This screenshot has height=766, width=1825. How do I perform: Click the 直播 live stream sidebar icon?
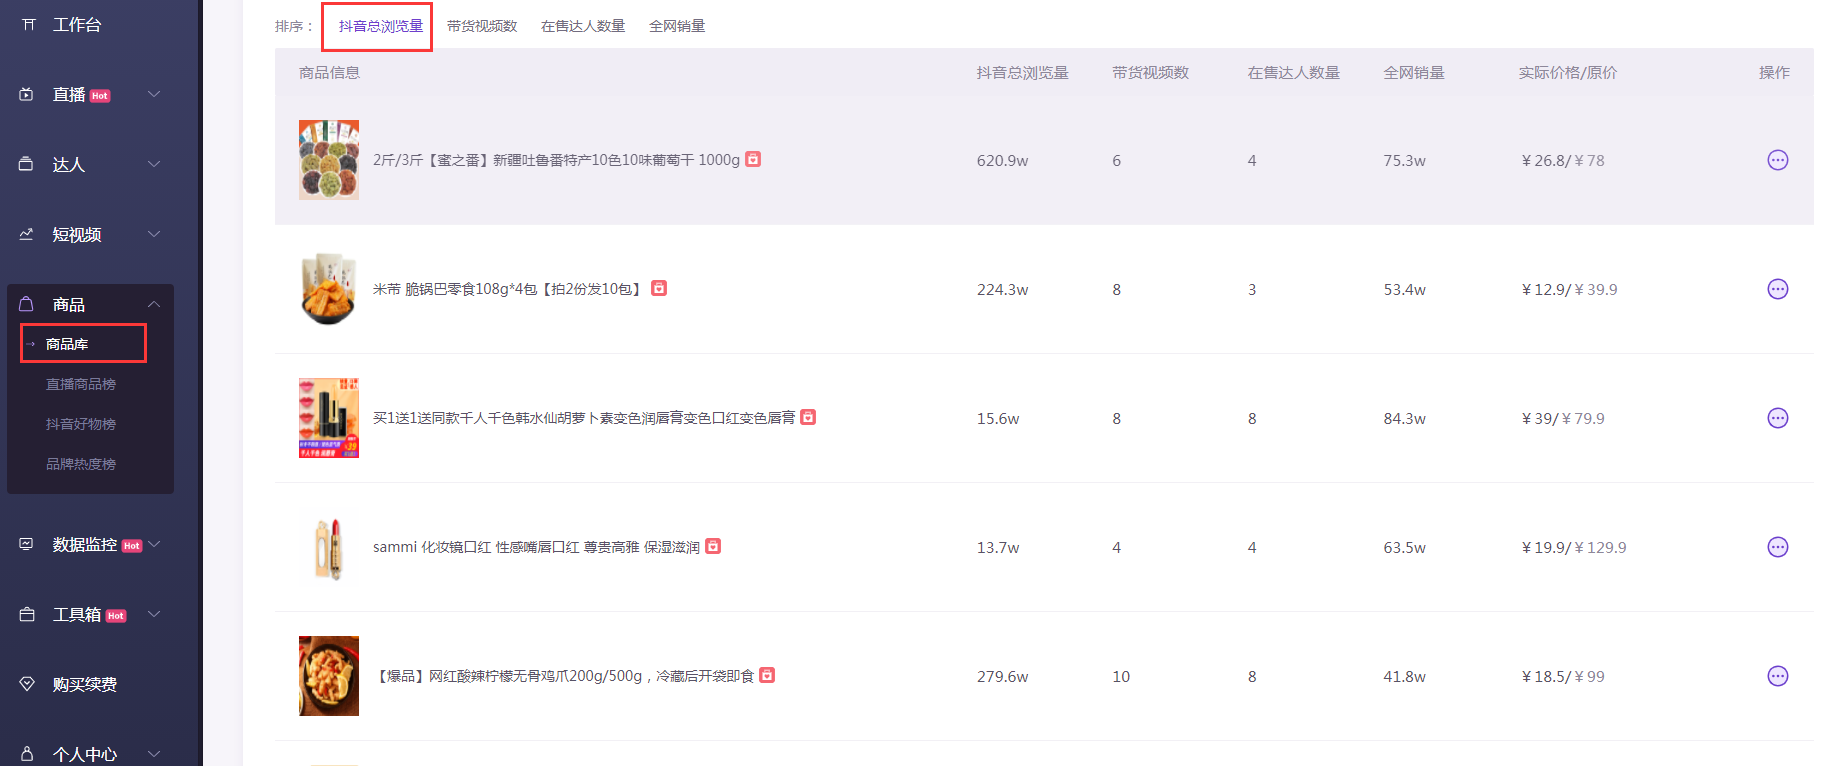tap(27, 94)
